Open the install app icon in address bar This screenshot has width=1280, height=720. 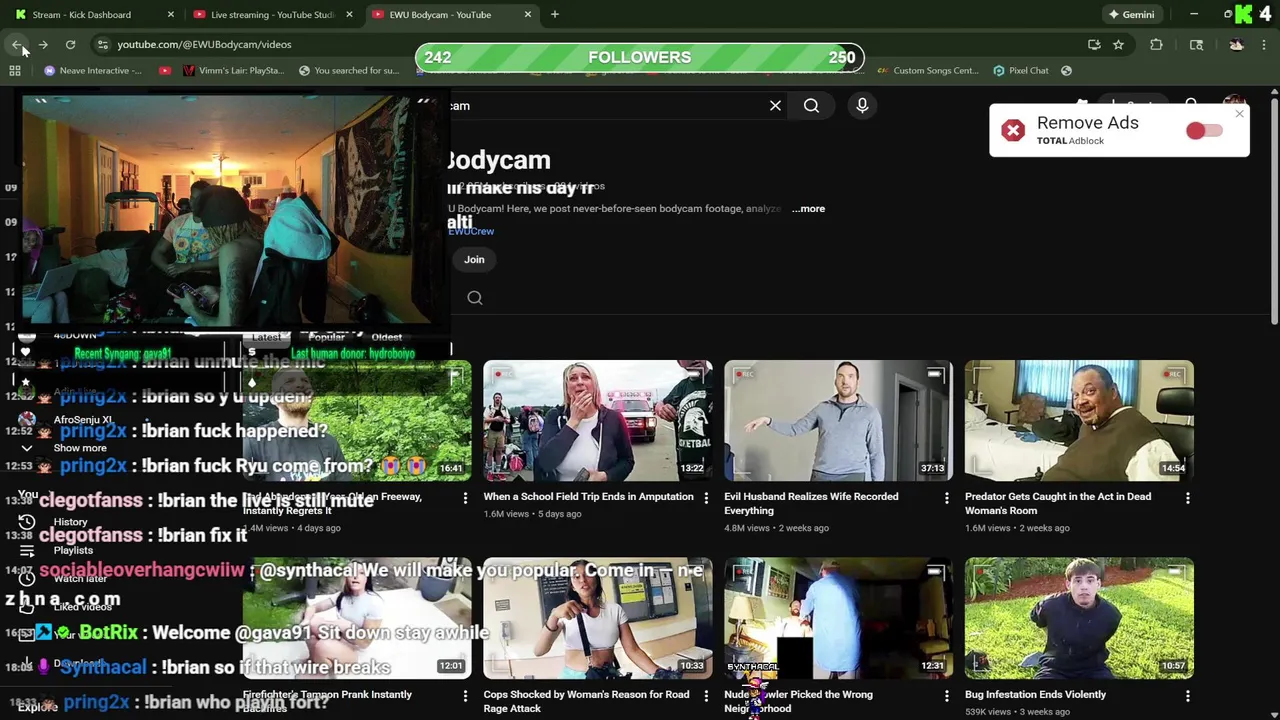(1094, 44)
